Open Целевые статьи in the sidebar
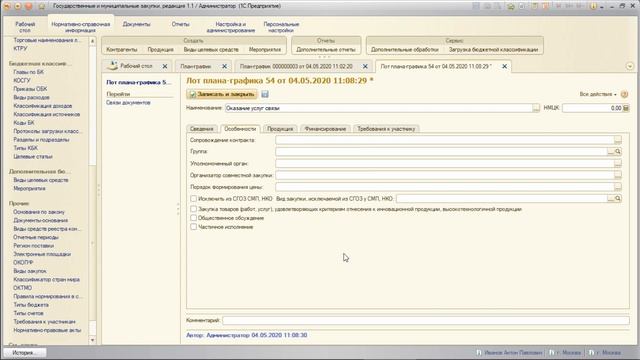 tap(33, 157)
